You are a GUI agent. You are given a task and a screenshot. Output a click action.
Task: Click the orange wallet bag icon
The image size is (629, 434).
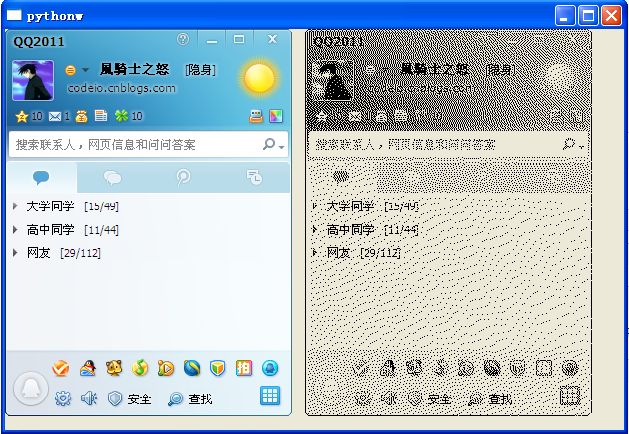81,116
